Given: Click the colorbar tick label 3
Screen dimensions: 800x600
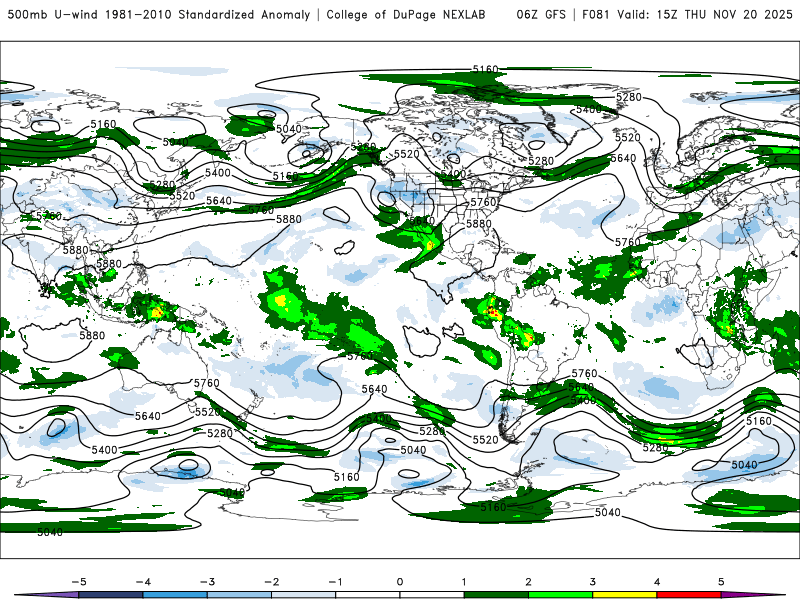Looking at the screenshot, I should (x=592, y=582).
